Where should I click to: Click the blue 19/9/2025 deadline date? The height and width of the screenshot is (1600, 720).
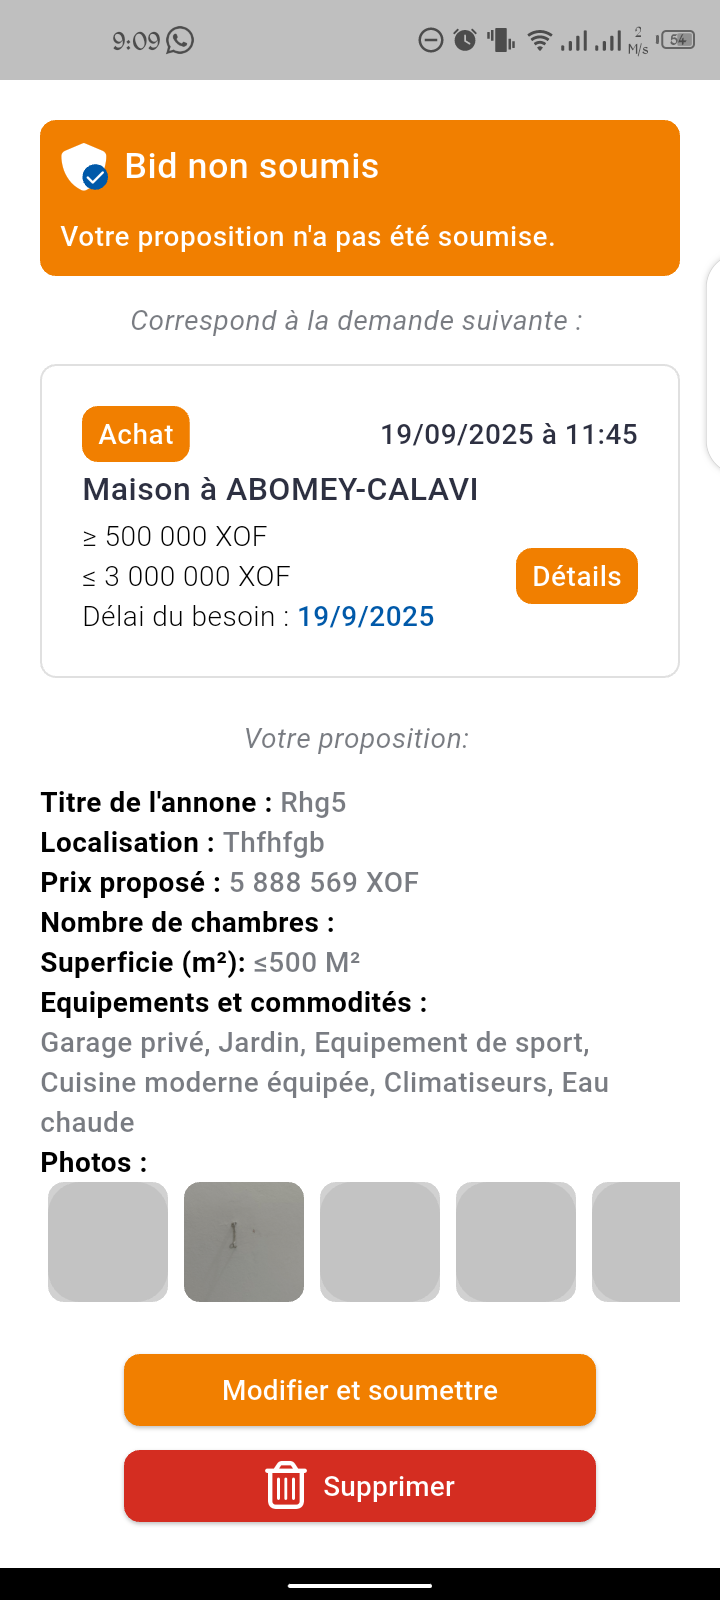coord(366,616)
